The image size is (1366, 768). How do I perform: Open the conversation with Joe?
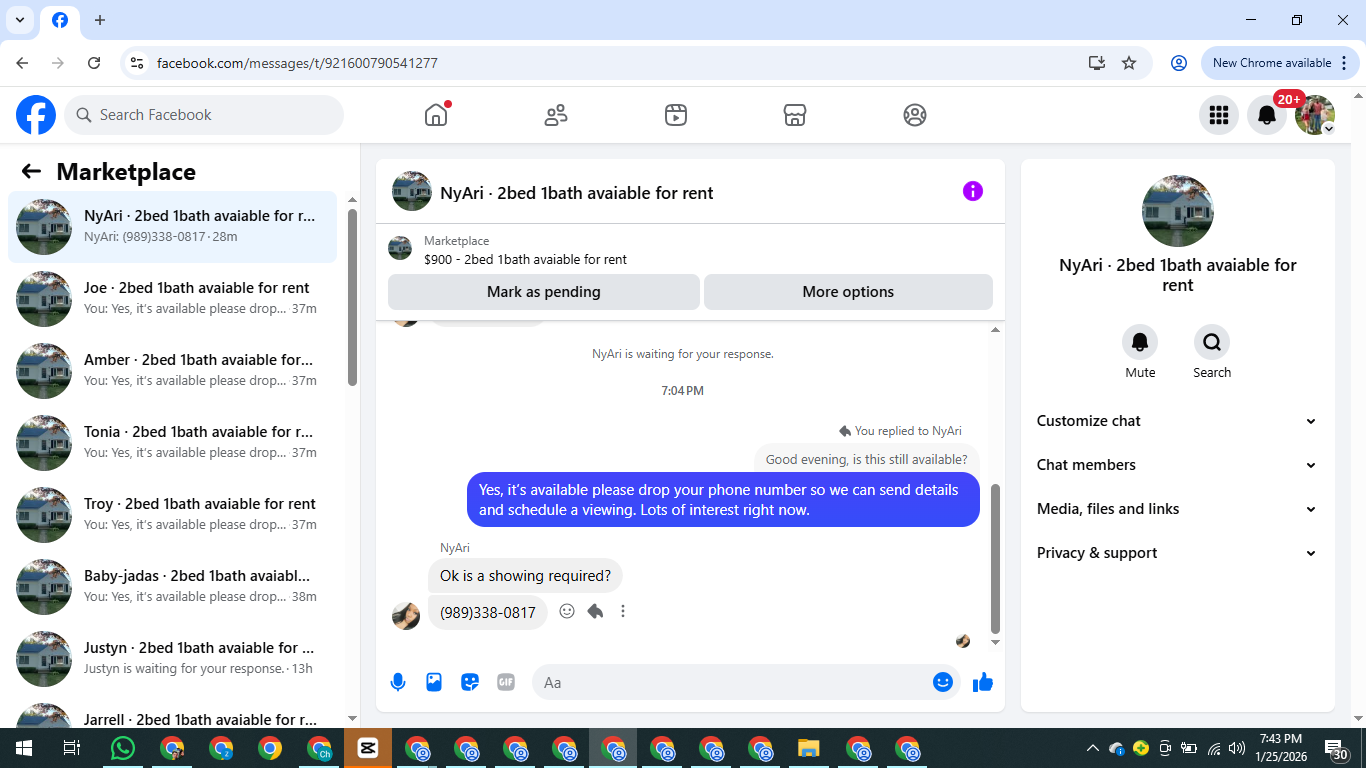tap(172, 299)
